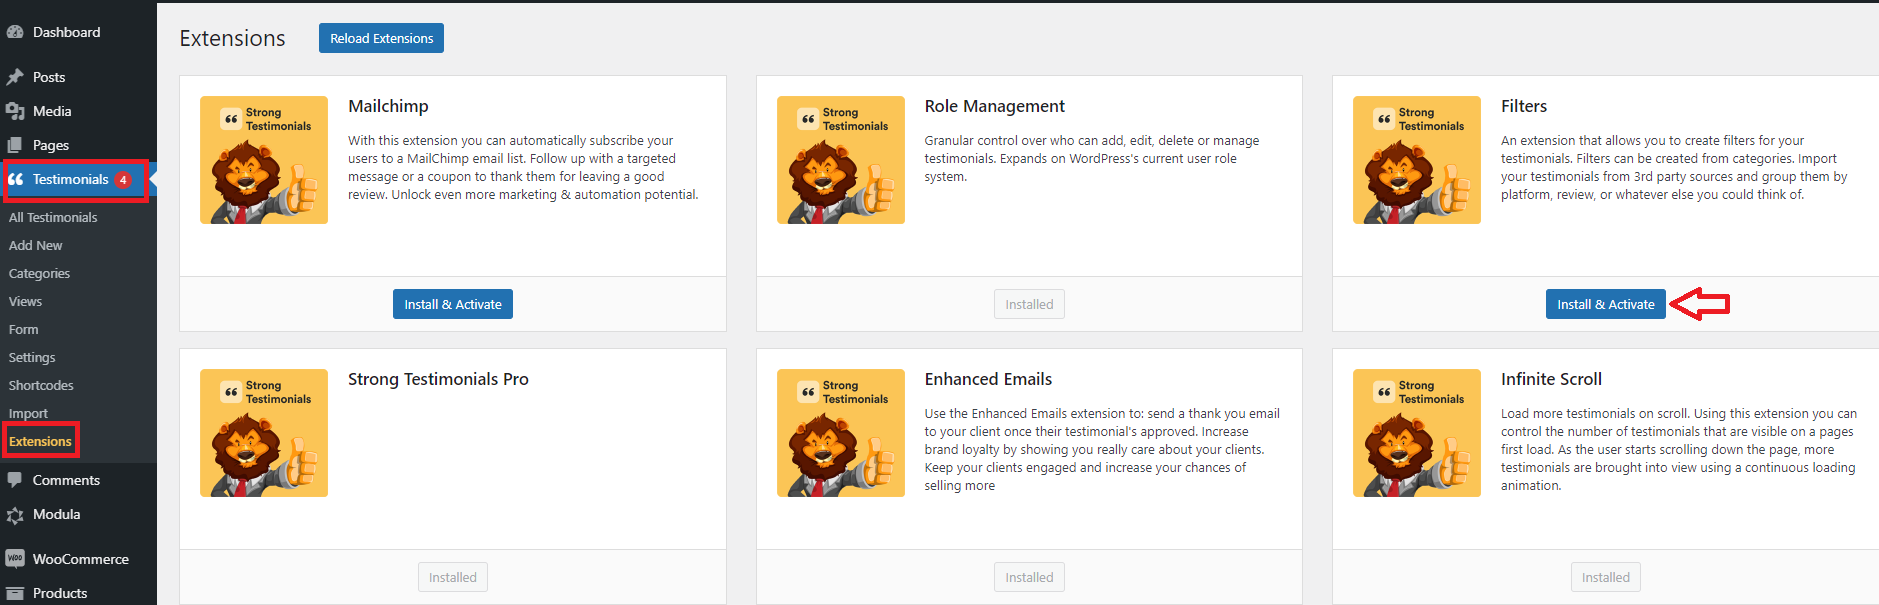Open Extensions submenu
This screenshot has height=605, width=1879.
point(40,441)
